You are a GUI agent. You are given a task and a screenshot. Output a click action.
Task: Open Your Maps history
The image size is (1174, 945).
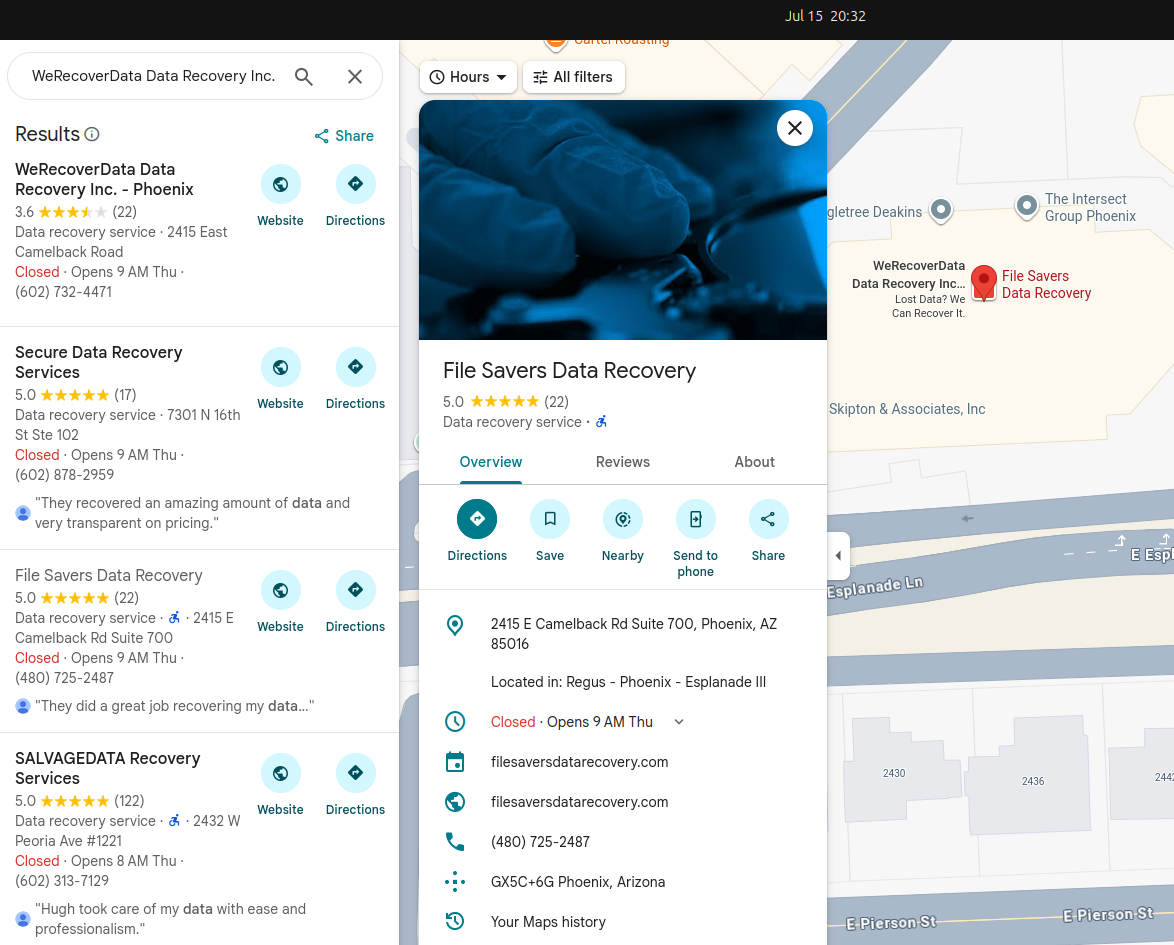548,922
